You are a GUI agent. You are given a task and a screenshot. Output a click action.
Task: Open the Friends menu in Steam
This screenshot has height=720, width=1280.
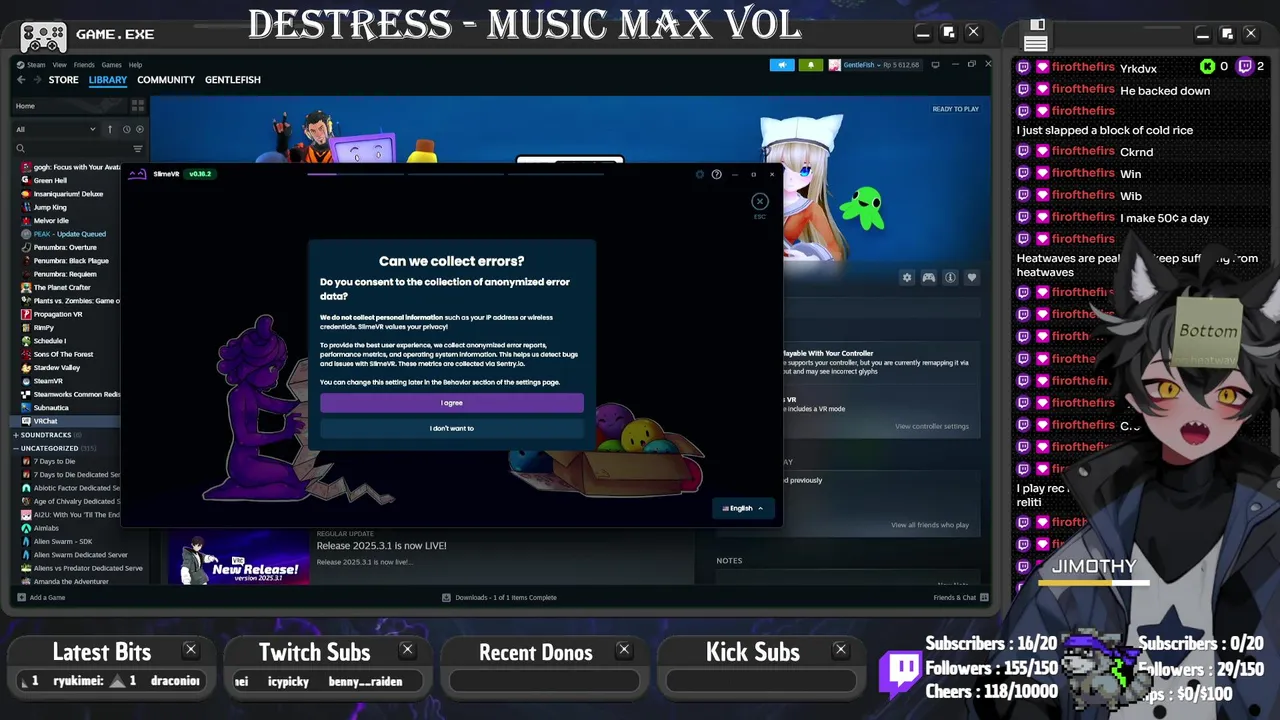84,65
